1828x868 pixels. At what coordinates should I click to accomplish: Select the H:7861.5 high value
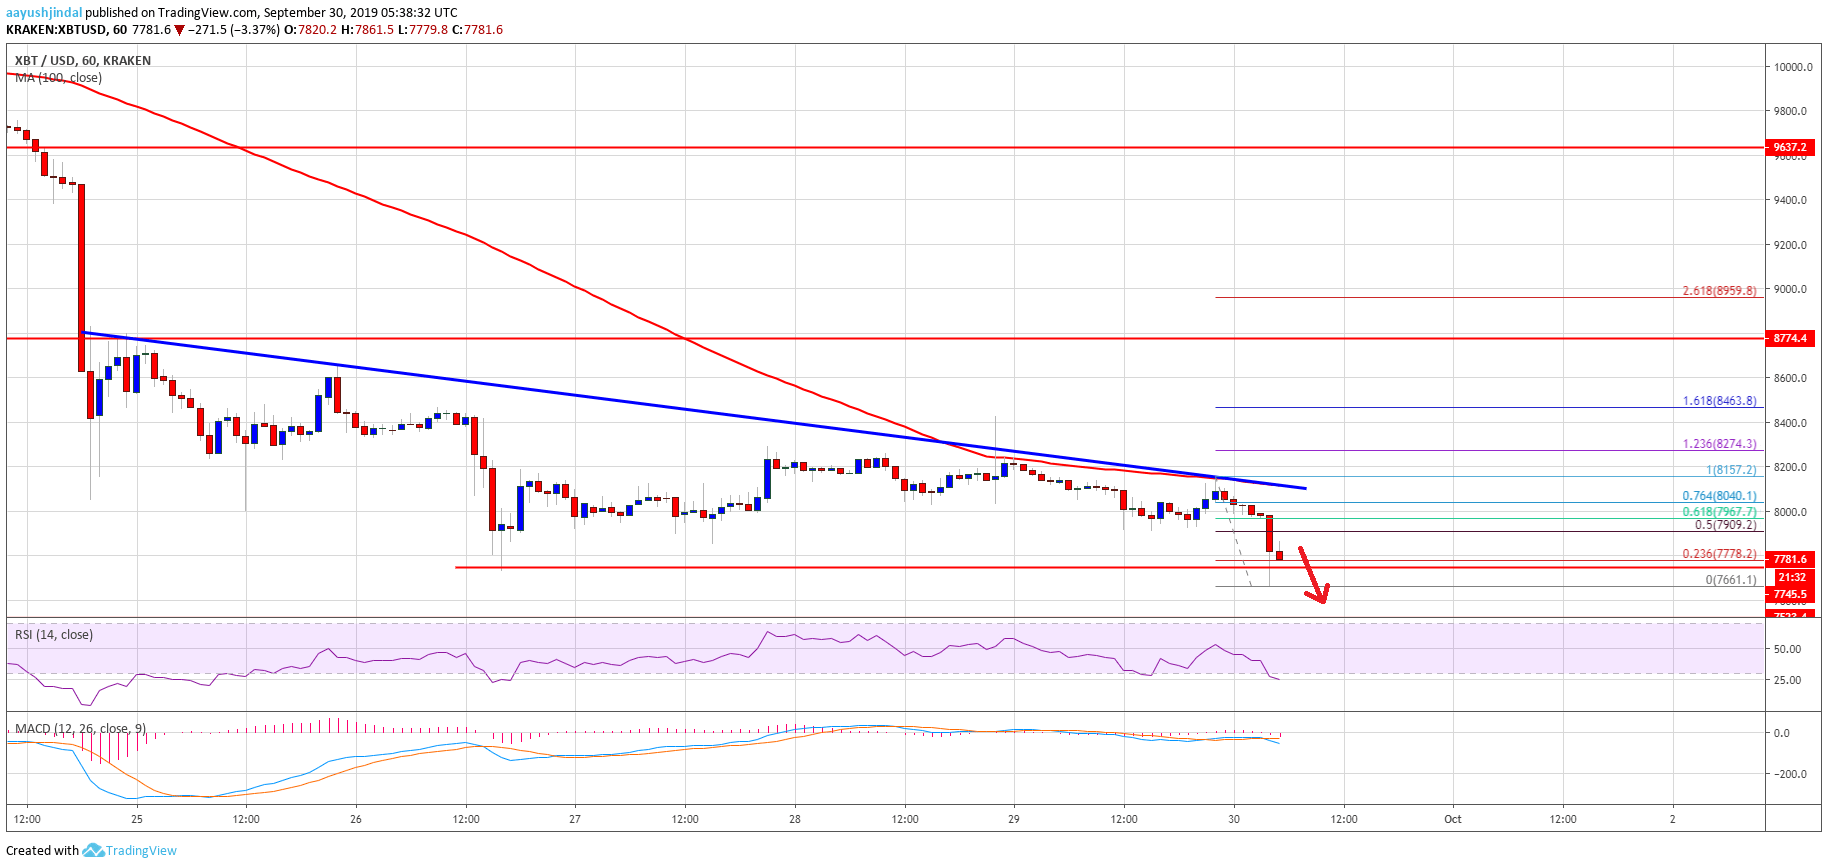[x=367, y=30]
